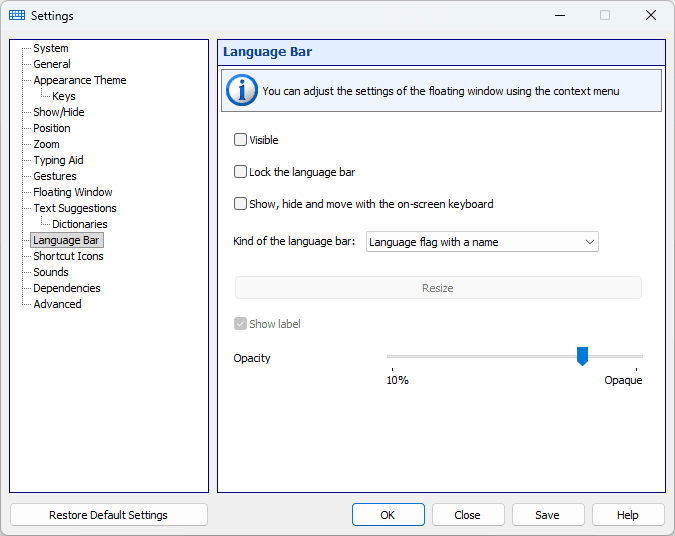675x536 pixels.
Task: Set opacity at the 10% tick mark
Action: [x=392, y=369]
